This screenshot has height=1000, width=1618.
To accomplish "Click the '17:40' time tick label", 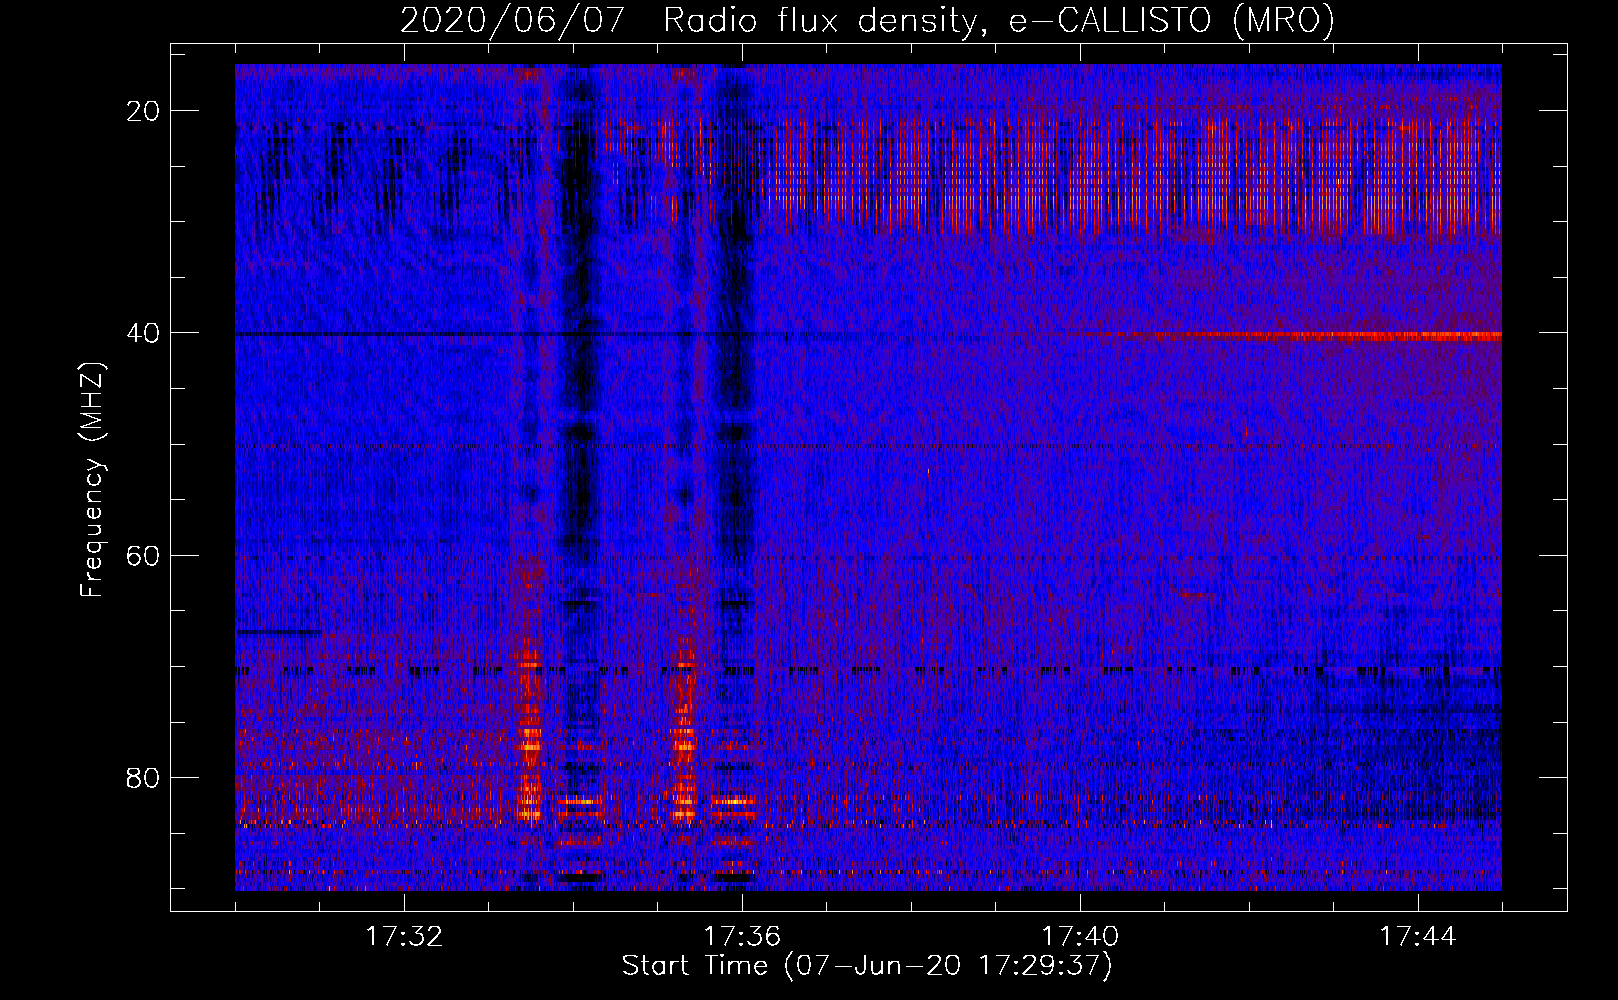I will click(x=1080, y=937).
